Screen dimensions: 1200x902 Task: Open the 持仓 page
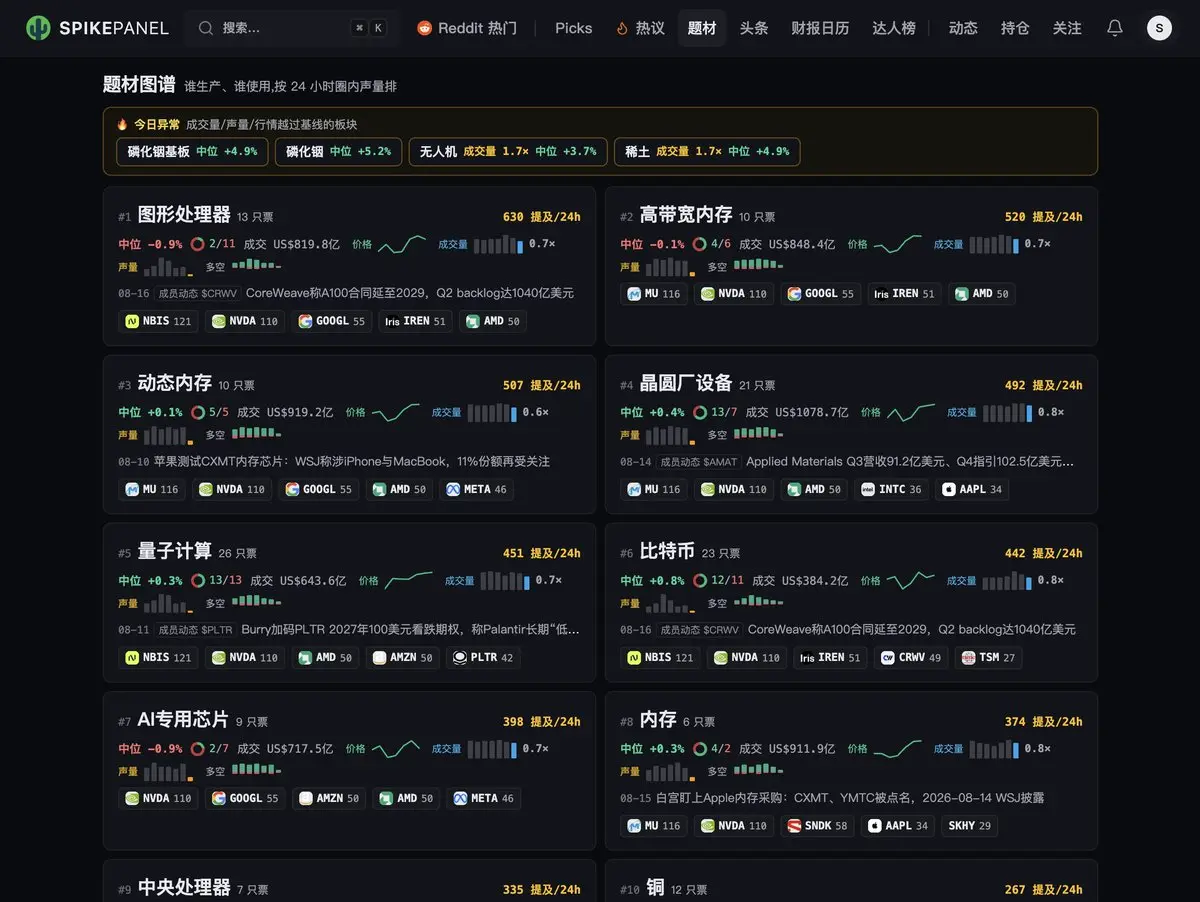pos(1015,28)
